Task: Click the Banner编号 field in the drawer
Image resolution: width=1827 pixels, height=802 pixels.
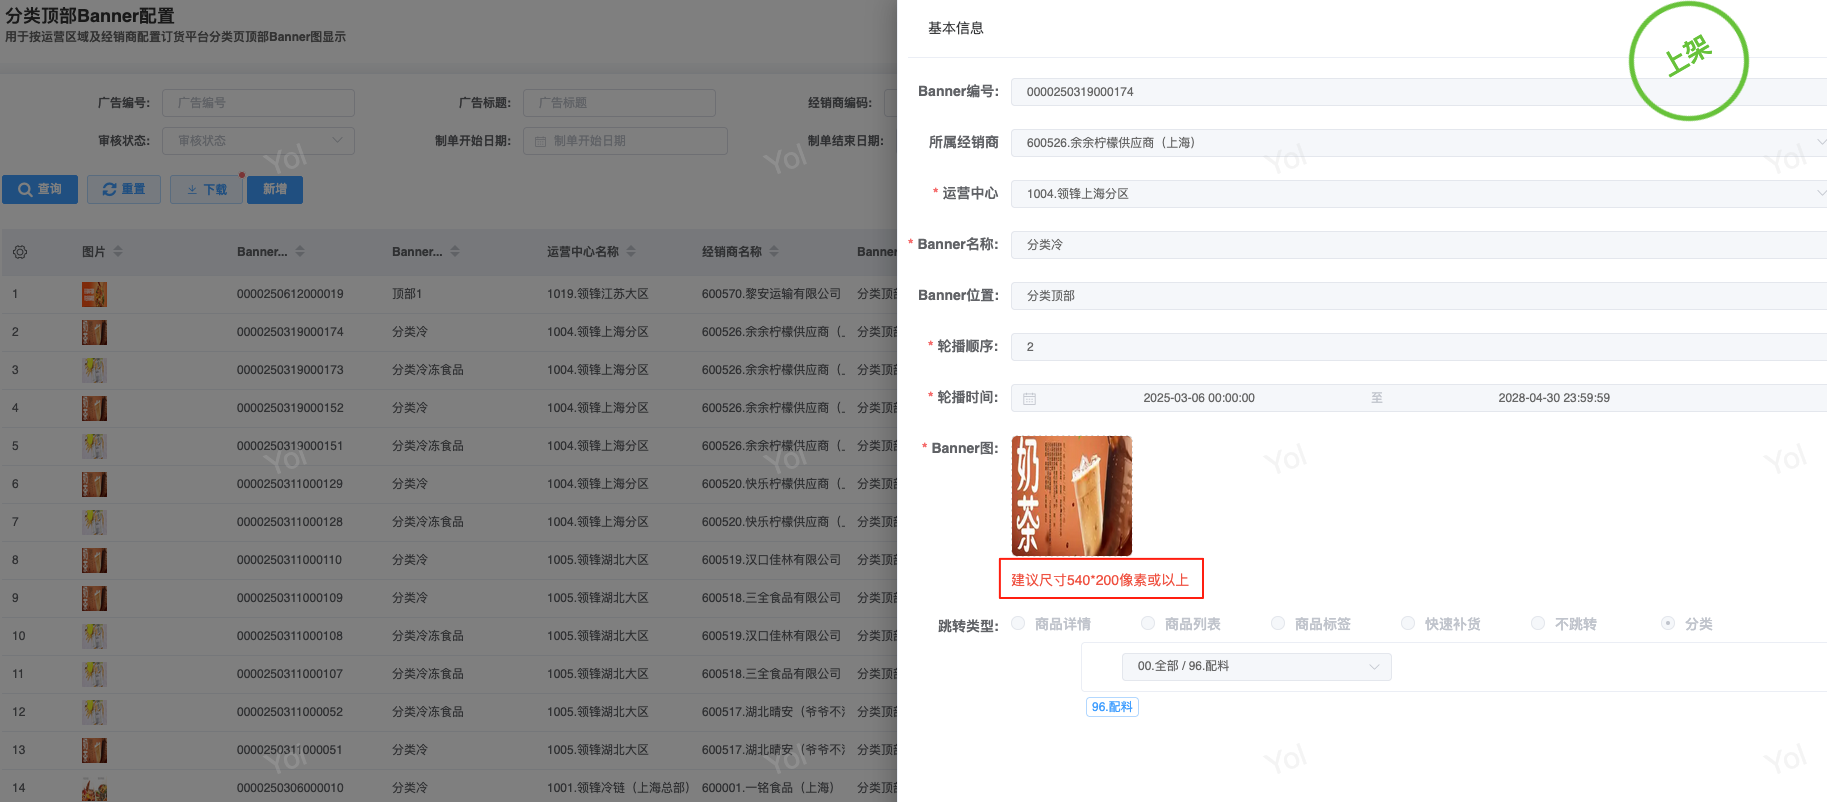Action: 1419,92
